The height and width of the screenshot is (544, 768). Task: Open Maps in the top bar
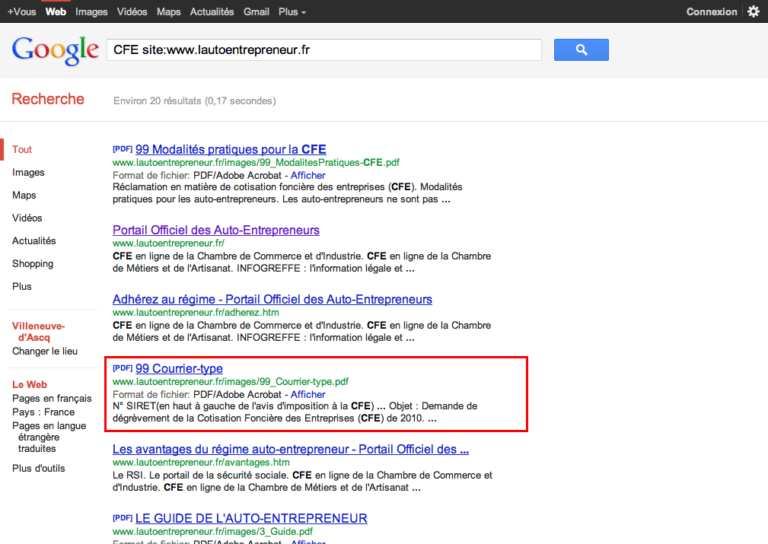pos(168,12)
